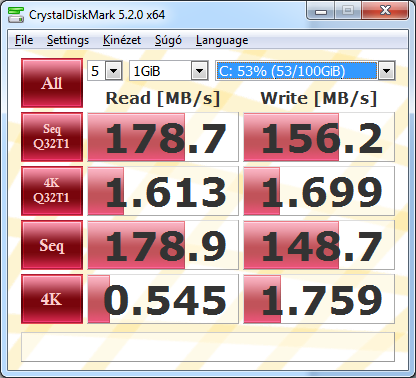Image resolution: width=416 pixels, height=378 pixels.
Task: Start the 4K test
Action: [52, 299]
